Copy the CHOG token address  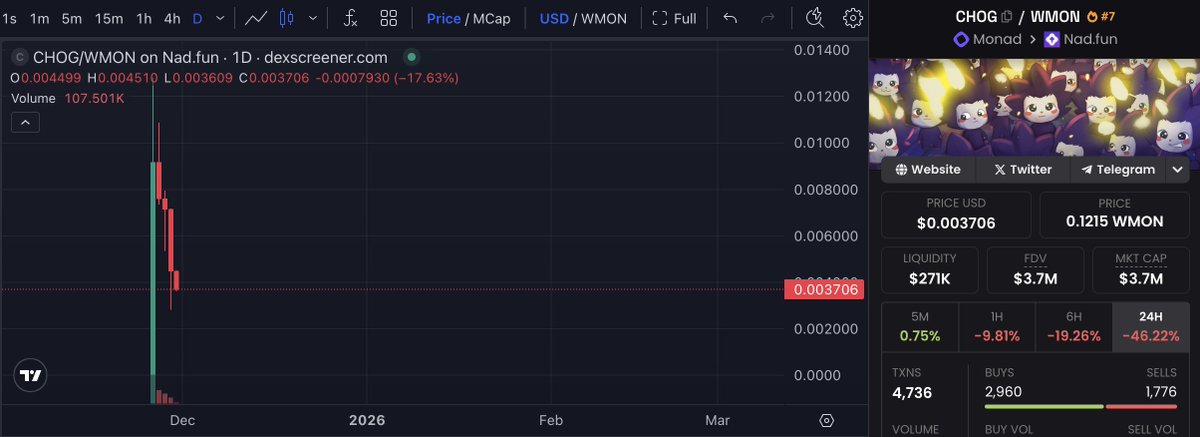(1007, 17)
